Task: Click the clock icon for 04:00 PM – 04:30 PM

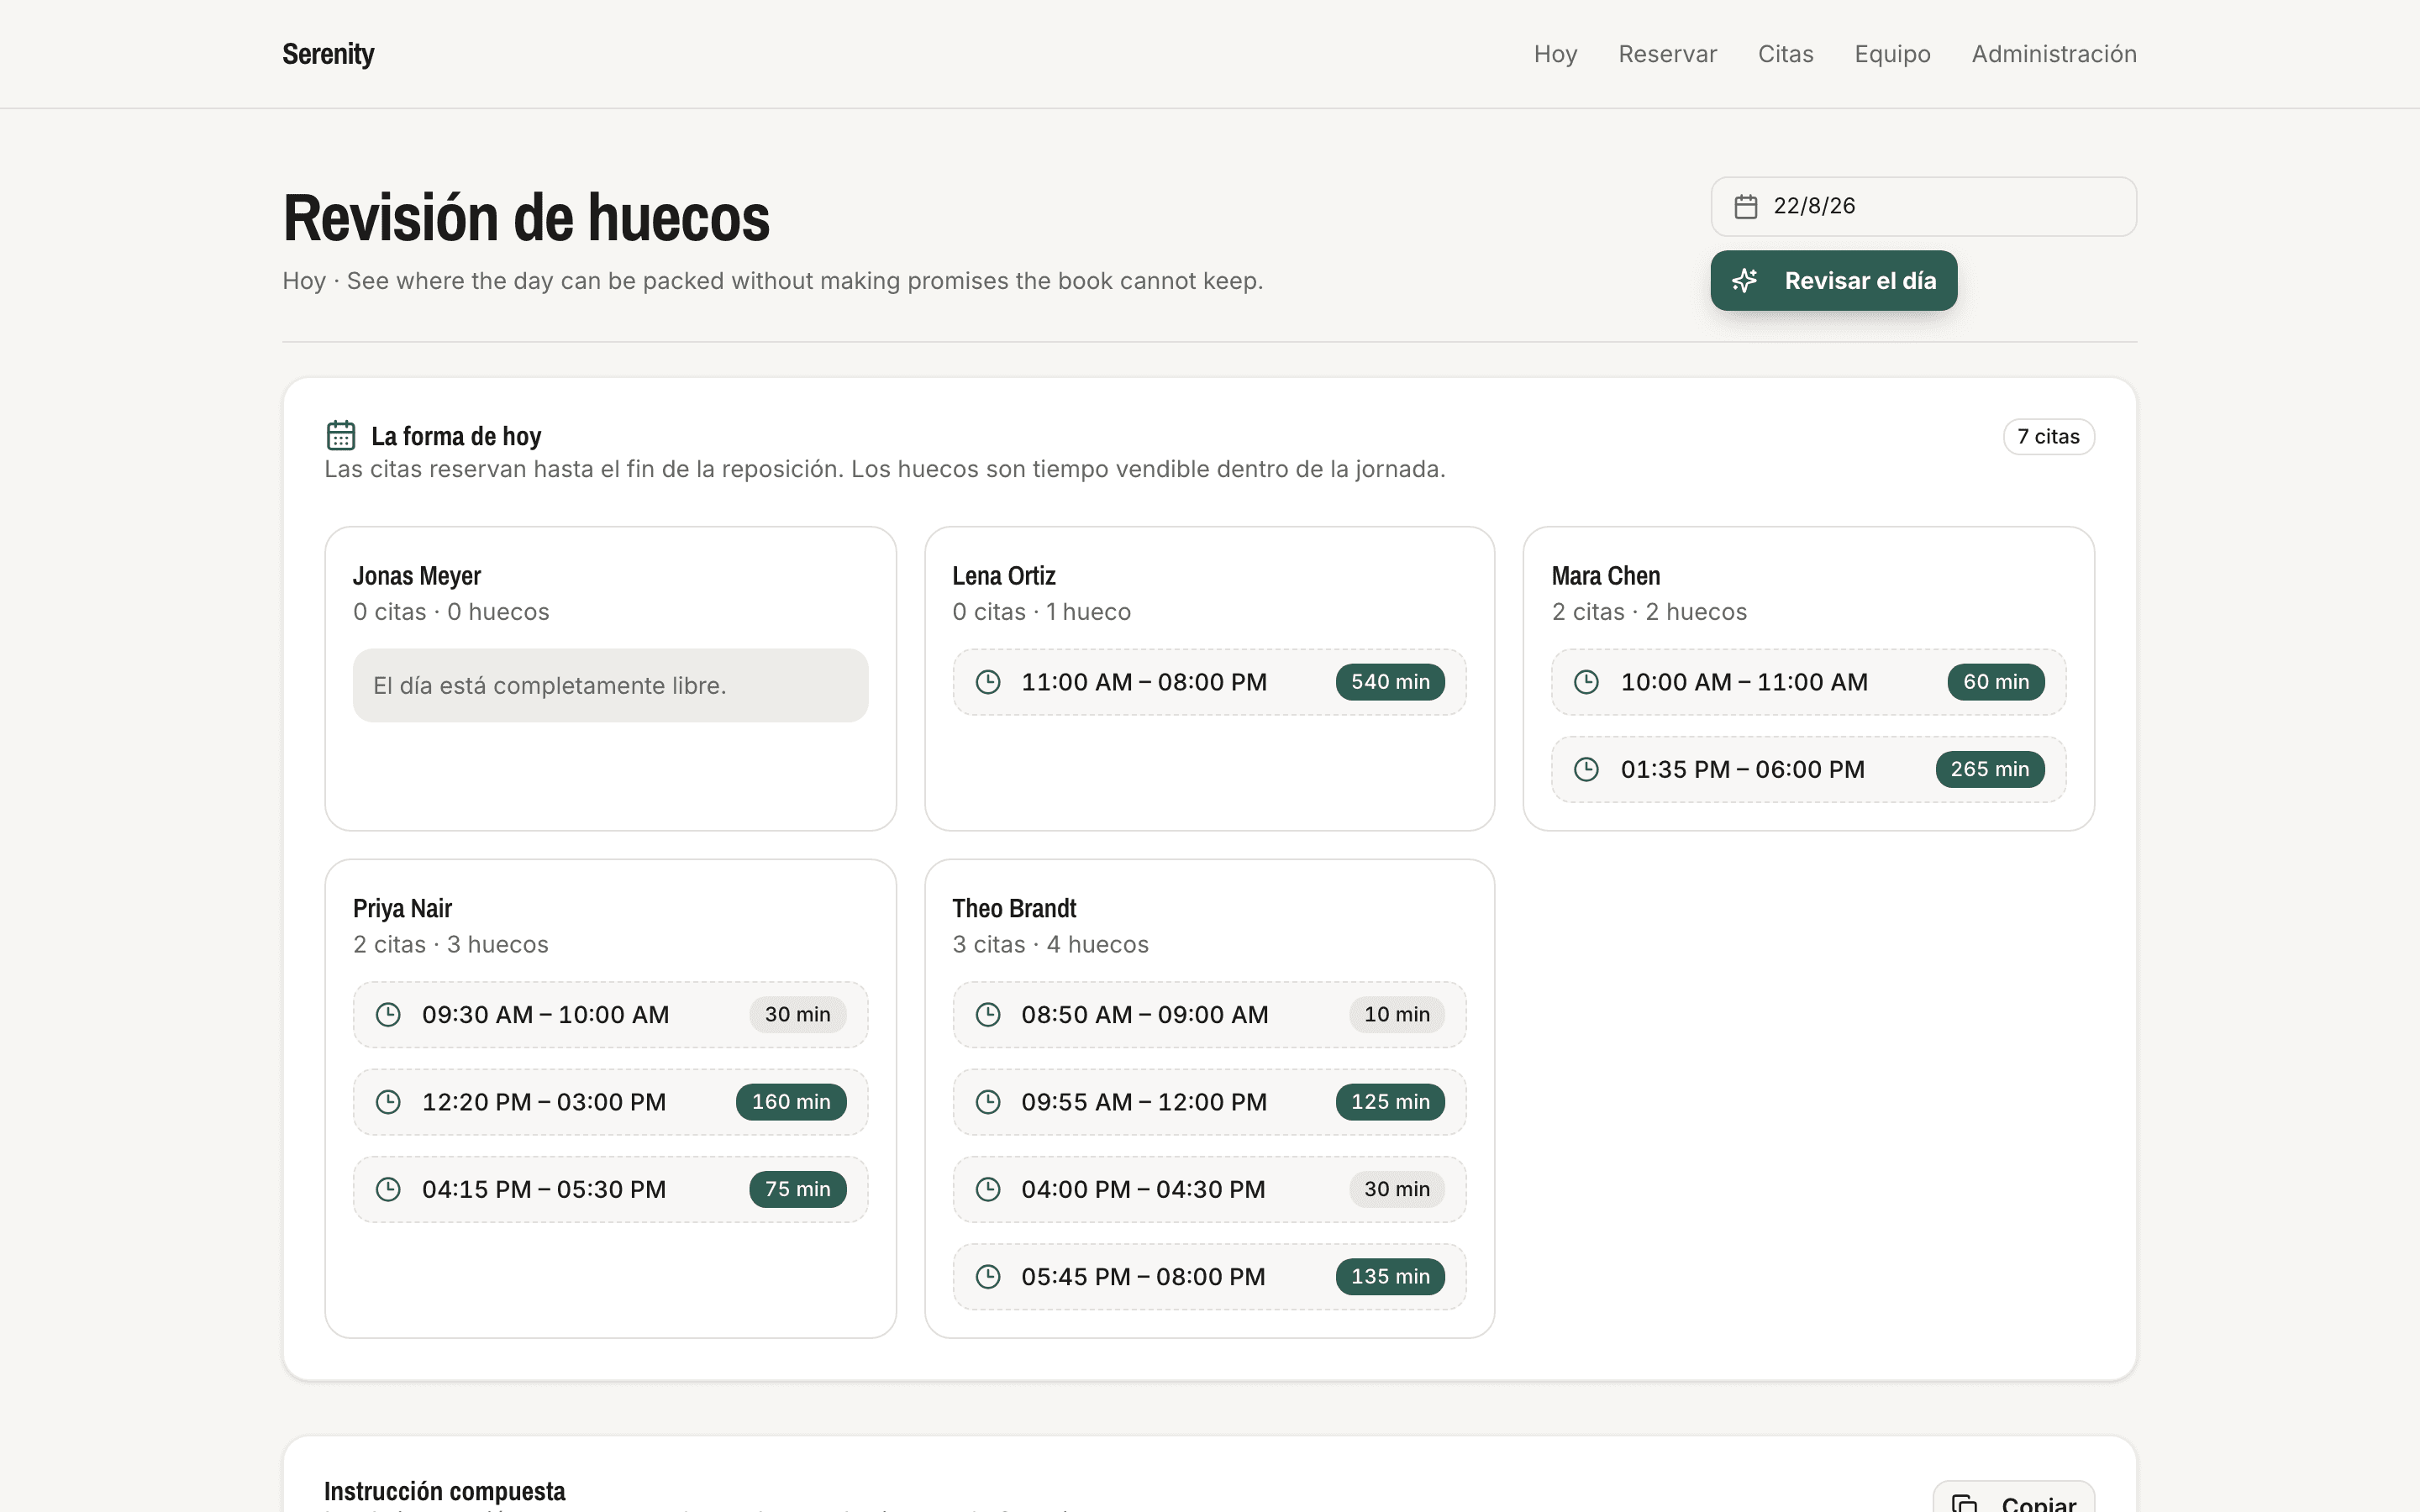Action: [x=988, y=1189]
